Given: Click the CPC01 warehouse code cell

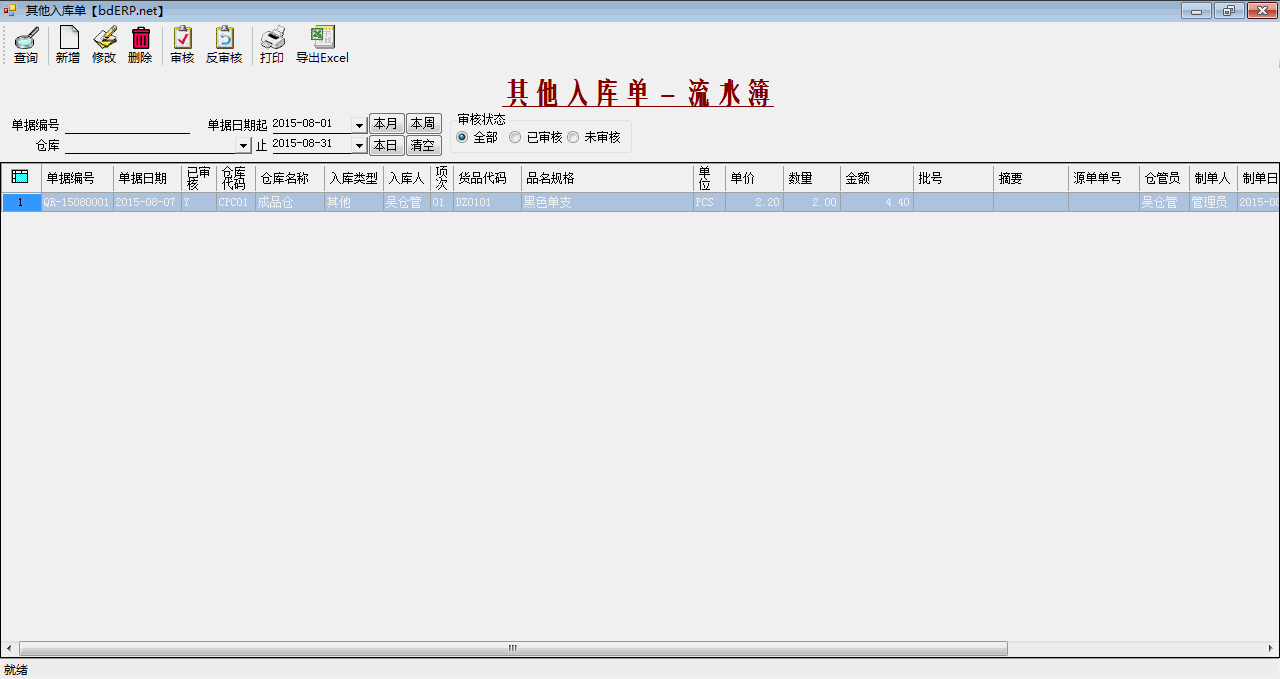Looking at the screenshot, I should 236,202.
